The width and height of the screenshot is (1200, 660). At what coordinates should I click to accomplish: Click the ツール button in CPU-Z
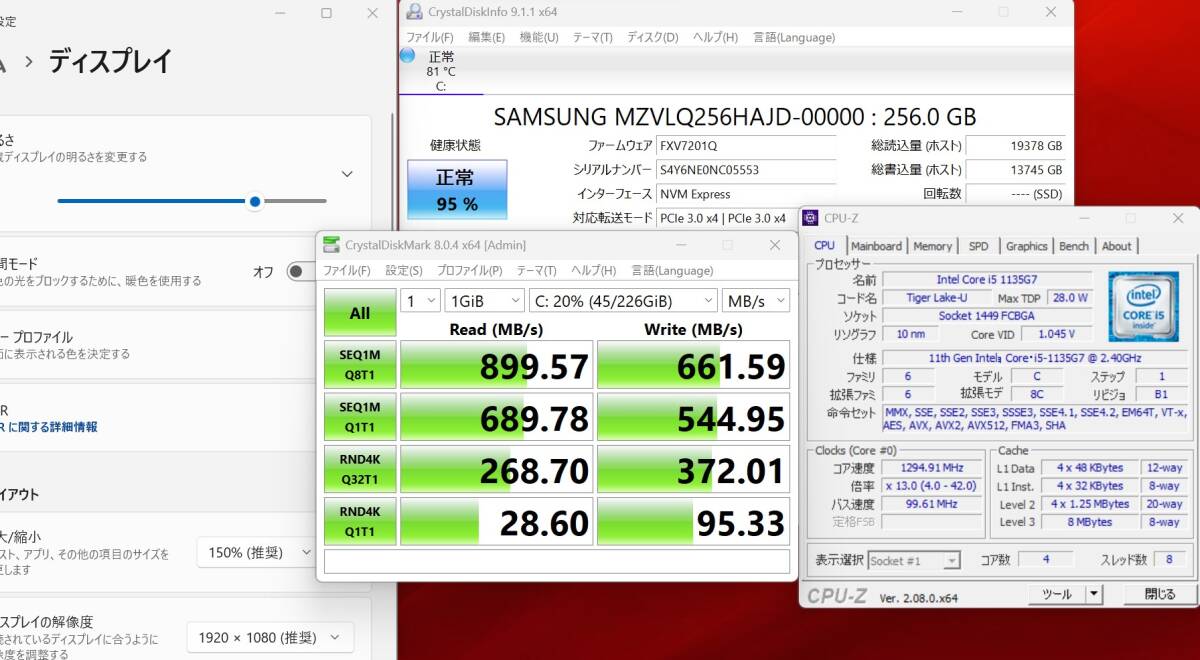tap(1057, 594)
